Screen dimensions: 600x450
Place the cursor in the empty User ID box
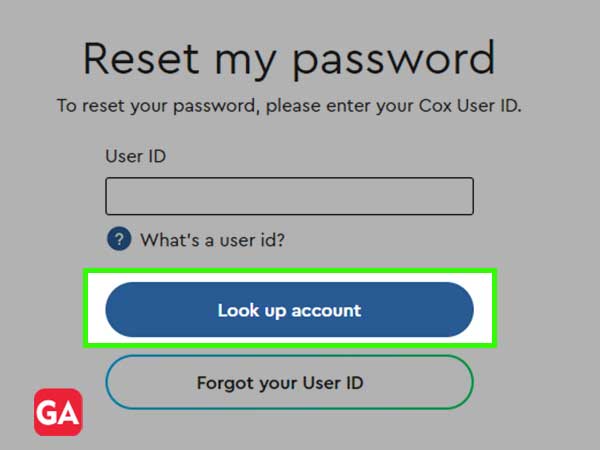(x=290, y=196)
